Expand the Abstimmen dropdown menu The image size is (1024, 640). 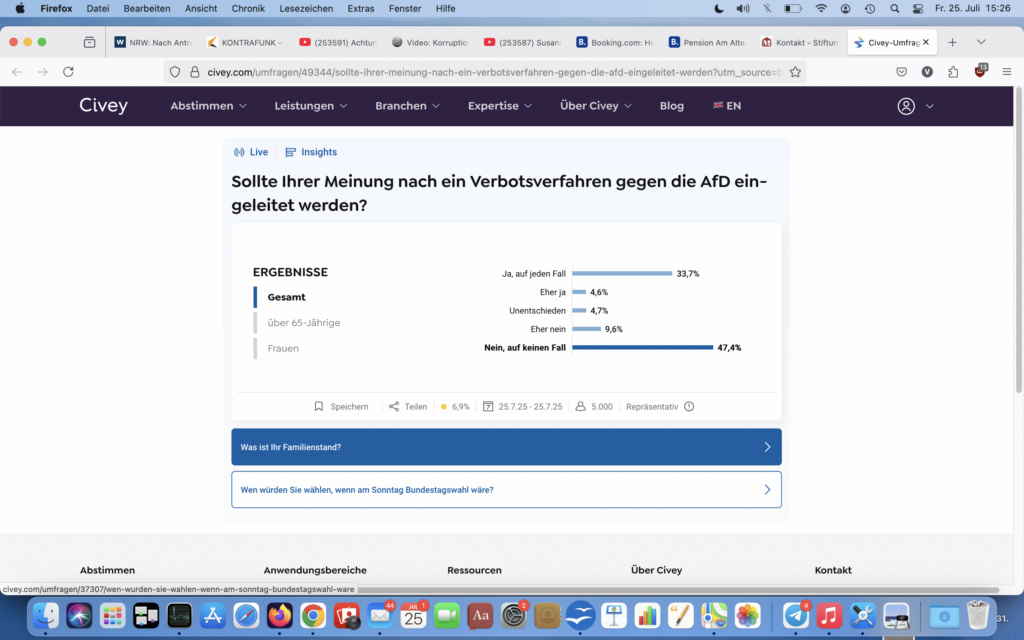[208, 106]
